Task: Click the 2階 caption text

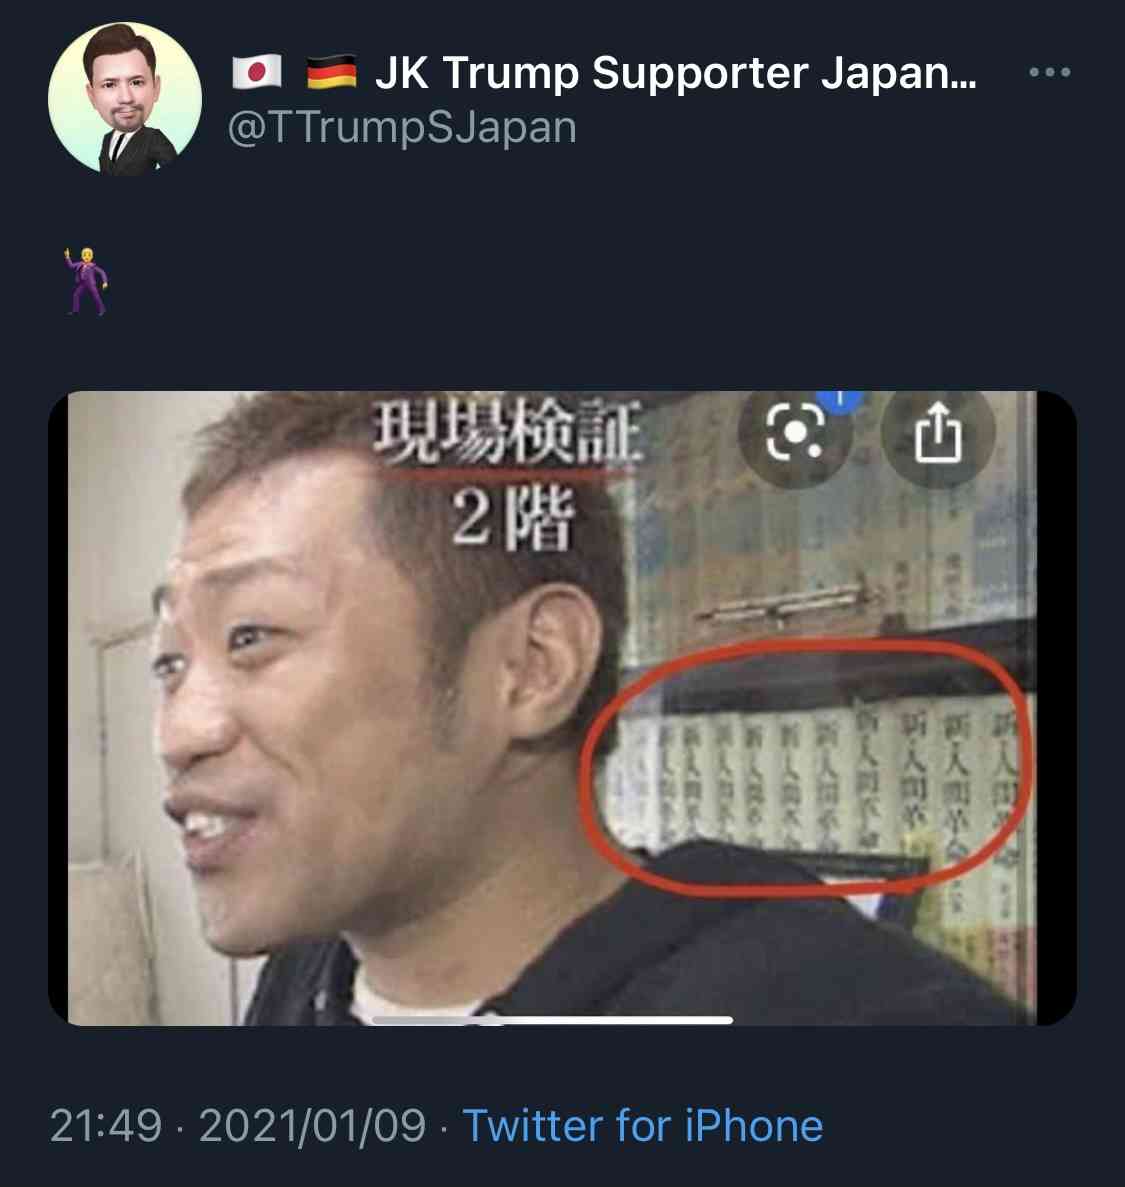Action: click(512, 520)
